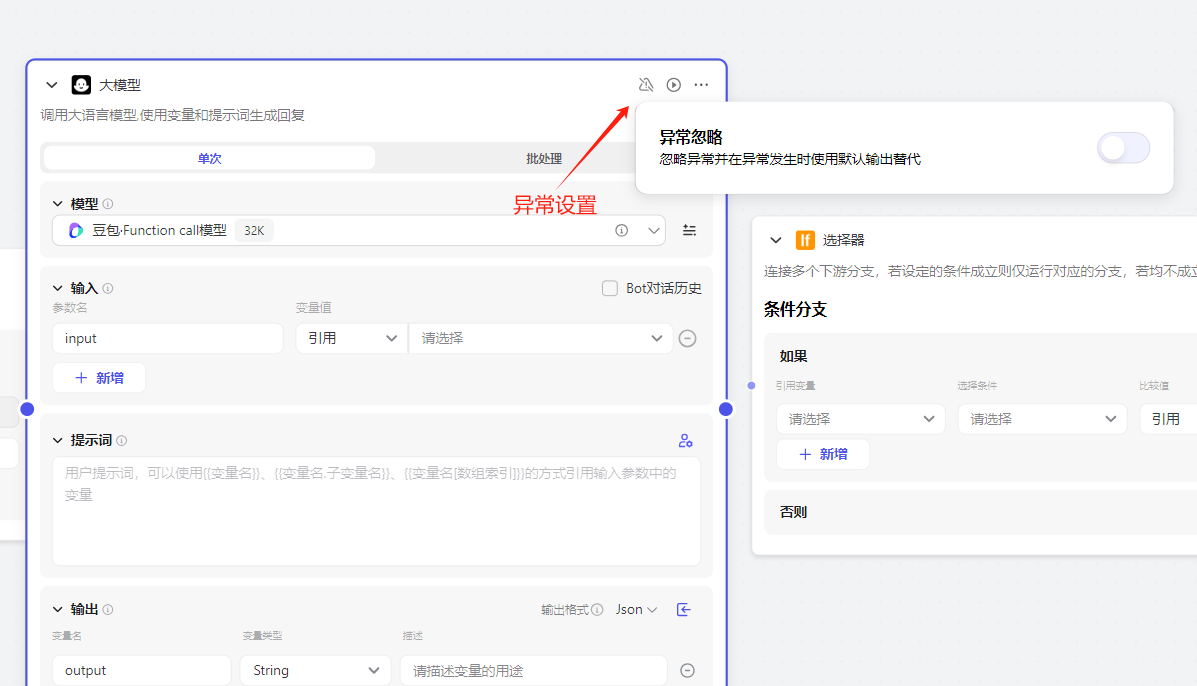Click 新增 button in the 输入 section
This screenshot has width=1197, height=686.
(x=99, y=378)
